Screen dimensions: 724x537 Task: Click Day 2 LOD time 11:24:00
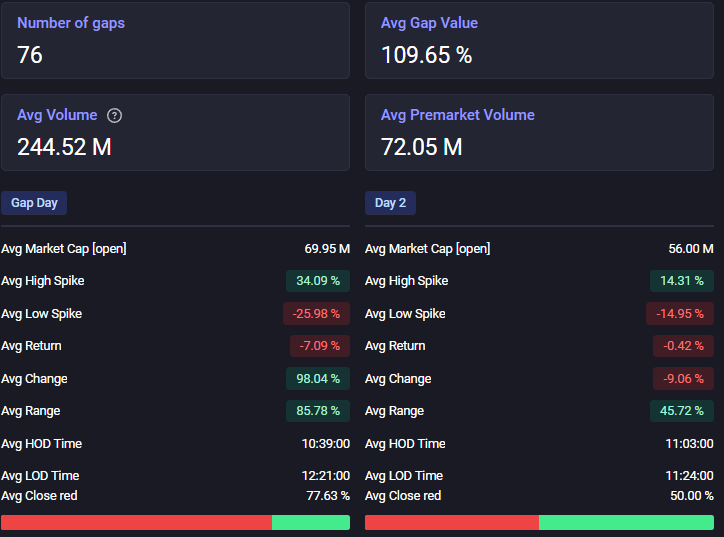coord(689,476)
